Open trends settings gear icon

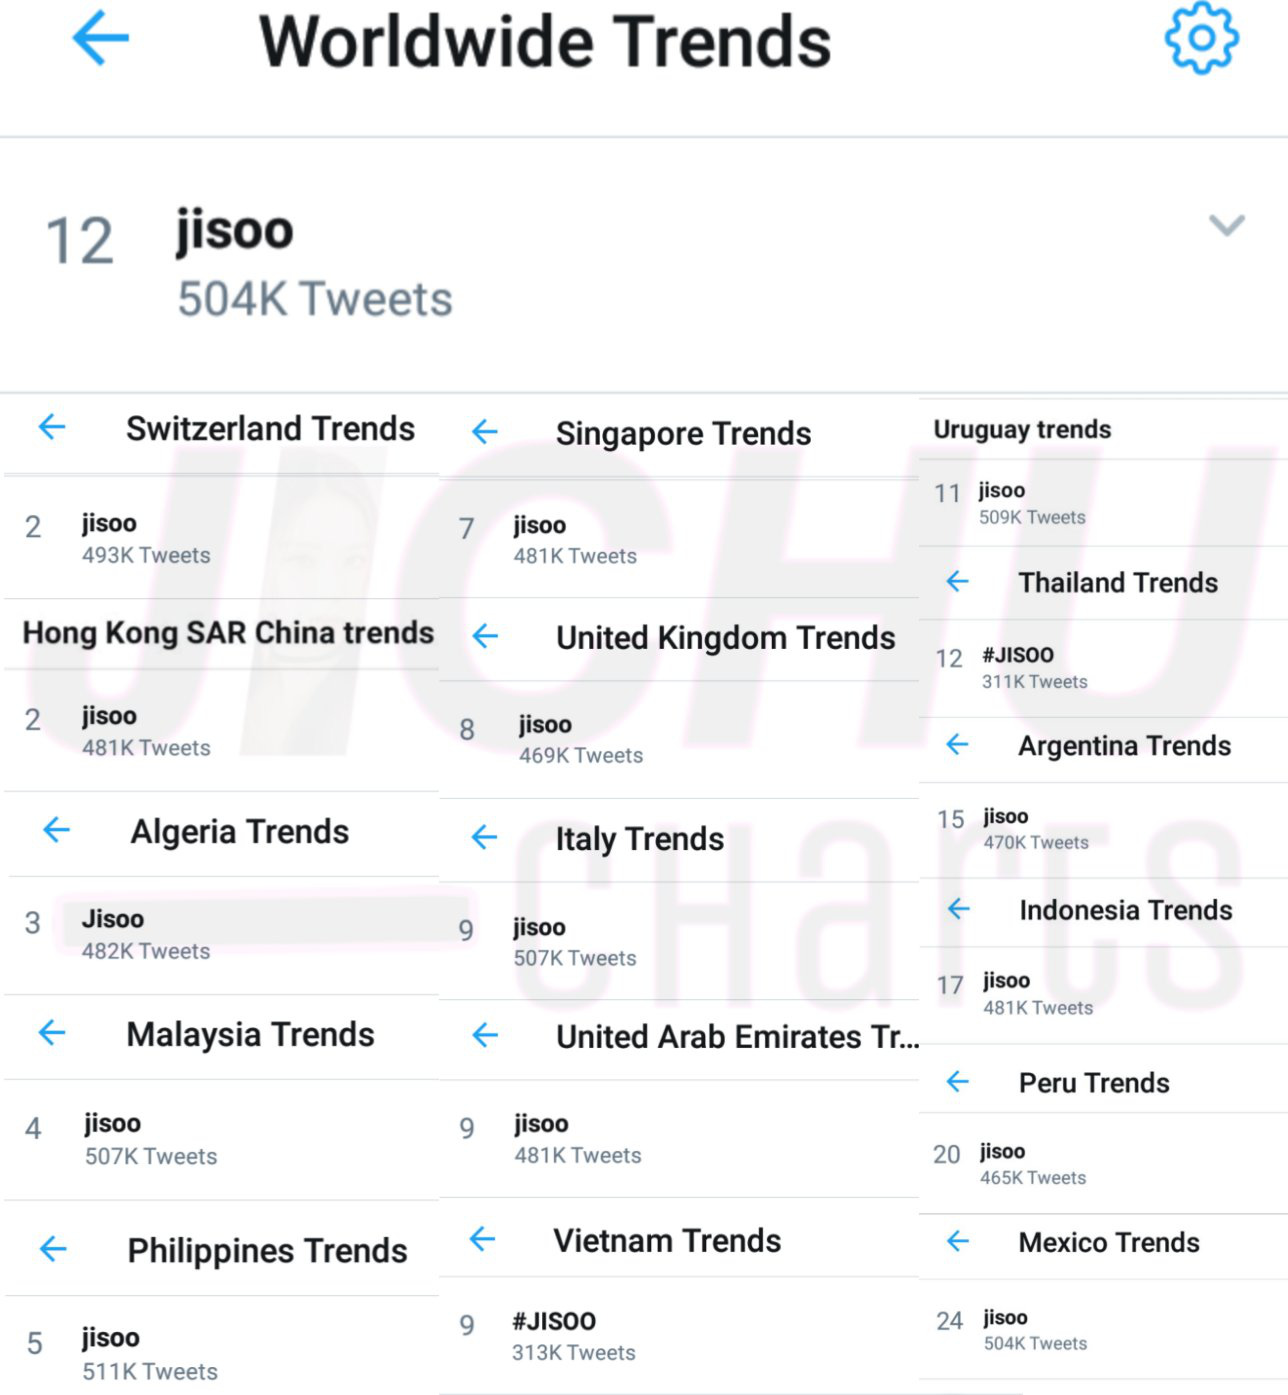[1201, 37]
